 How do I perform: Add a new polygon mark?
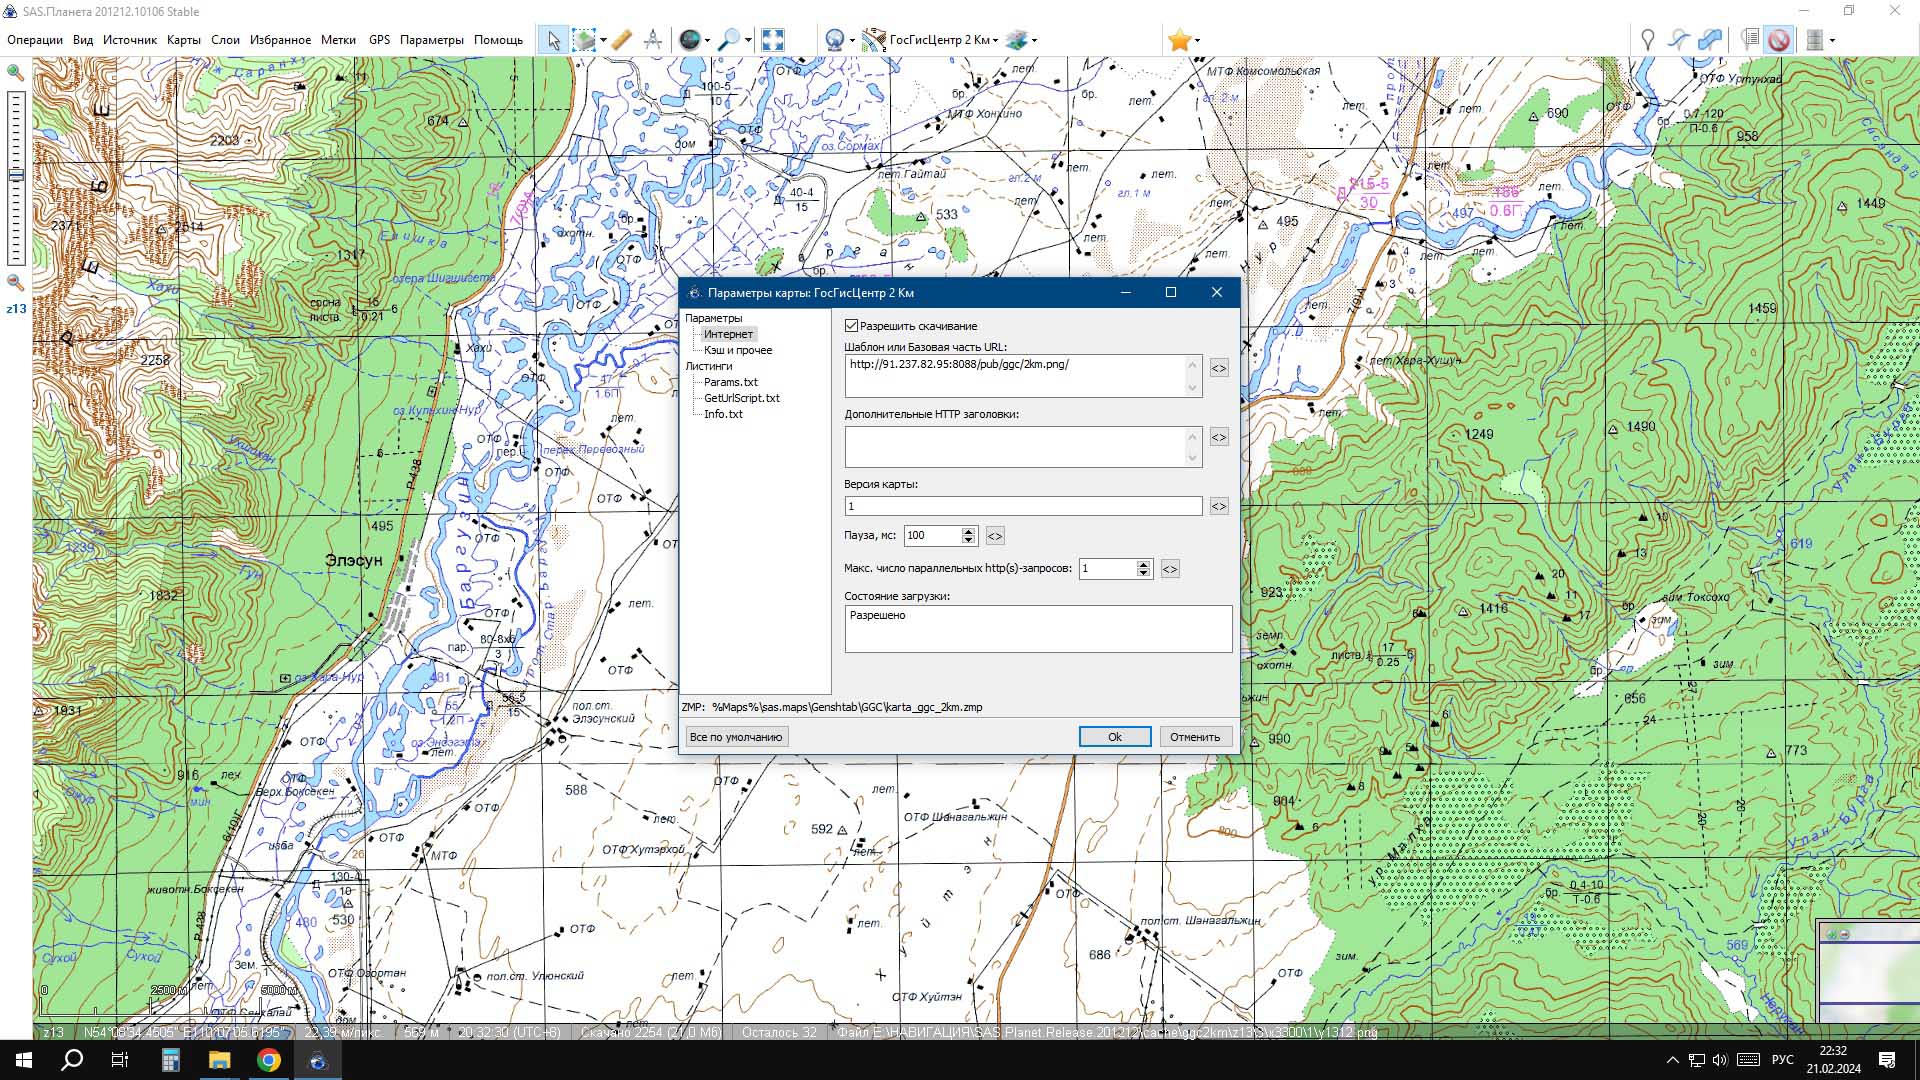click(1711, 40)
